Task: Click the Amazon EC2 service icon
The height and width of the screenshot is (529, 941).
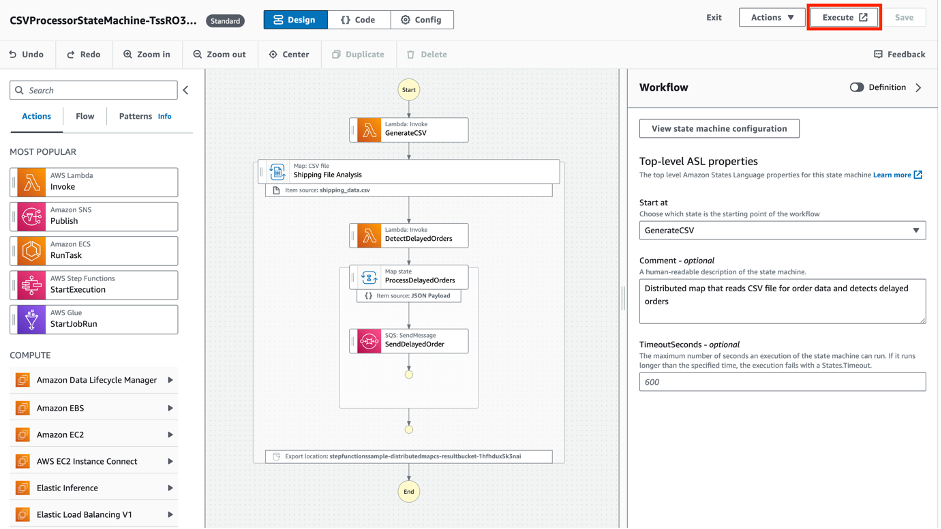Action: (23, 435)
